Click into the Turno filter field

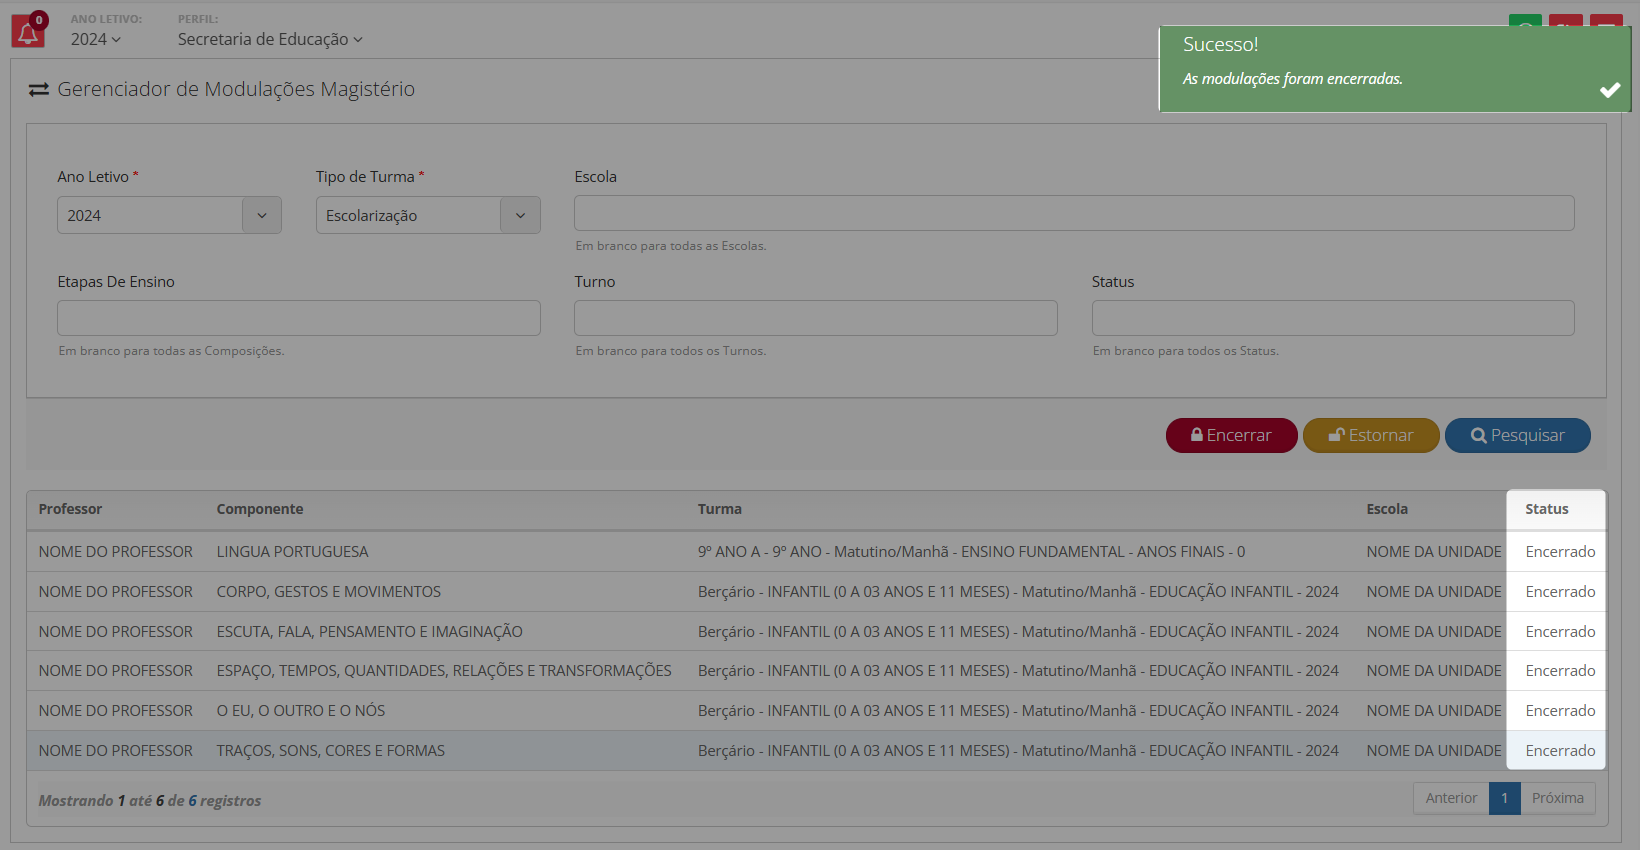pyautogui.click(x=815, y=318)
